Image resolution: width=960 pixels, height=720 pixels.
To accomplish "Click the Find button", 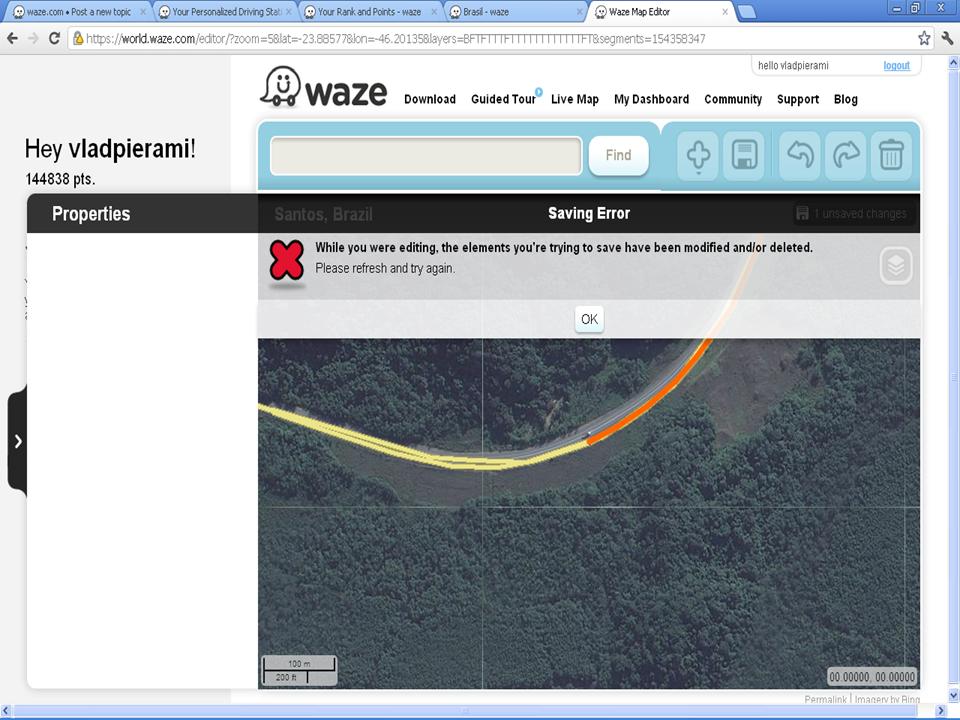I will [x=618, y=155].
